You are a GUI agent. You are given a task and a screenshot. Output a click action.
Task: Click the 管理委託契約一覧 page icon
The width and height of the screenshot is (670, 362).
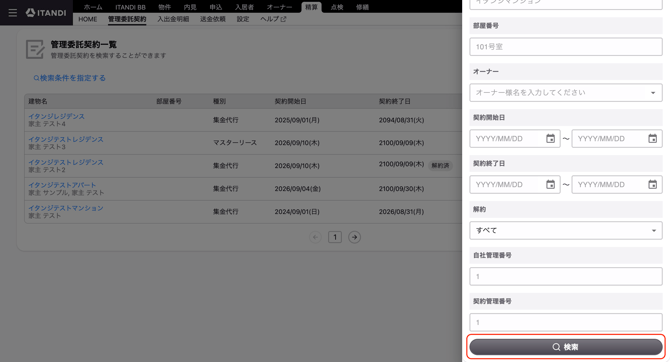35,49
